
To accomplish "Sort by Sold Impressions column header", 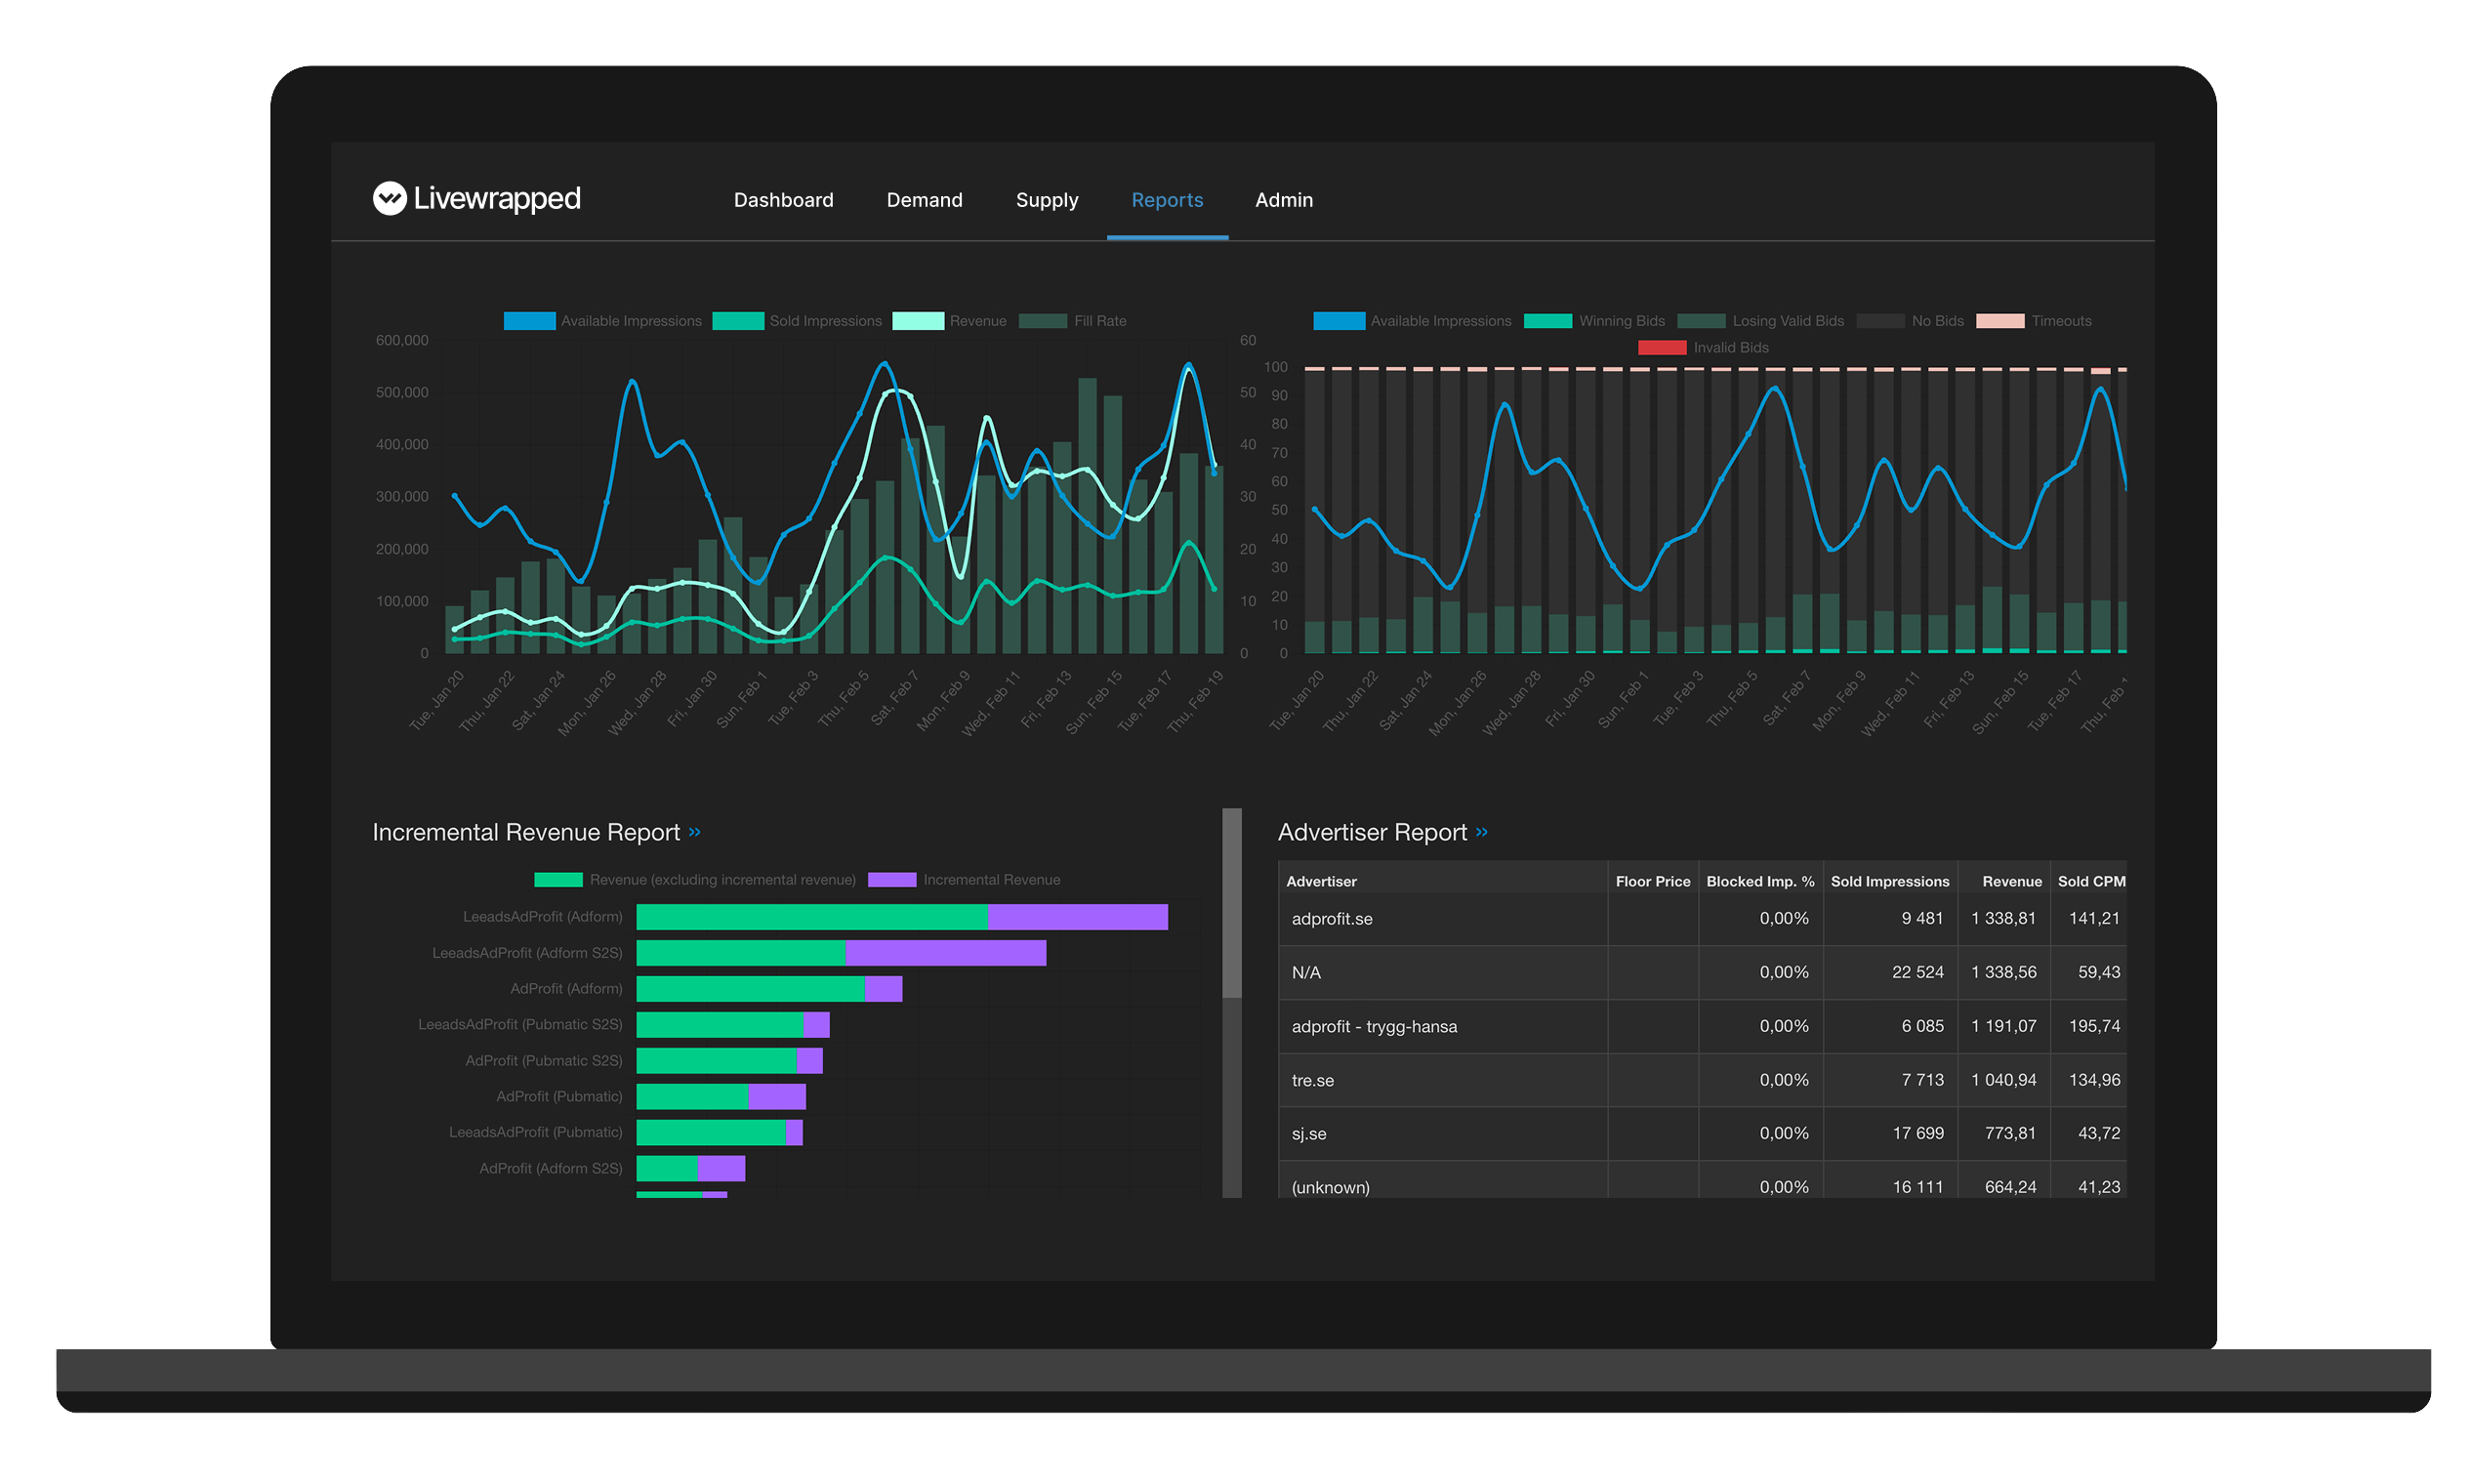I will point(1889,880).
